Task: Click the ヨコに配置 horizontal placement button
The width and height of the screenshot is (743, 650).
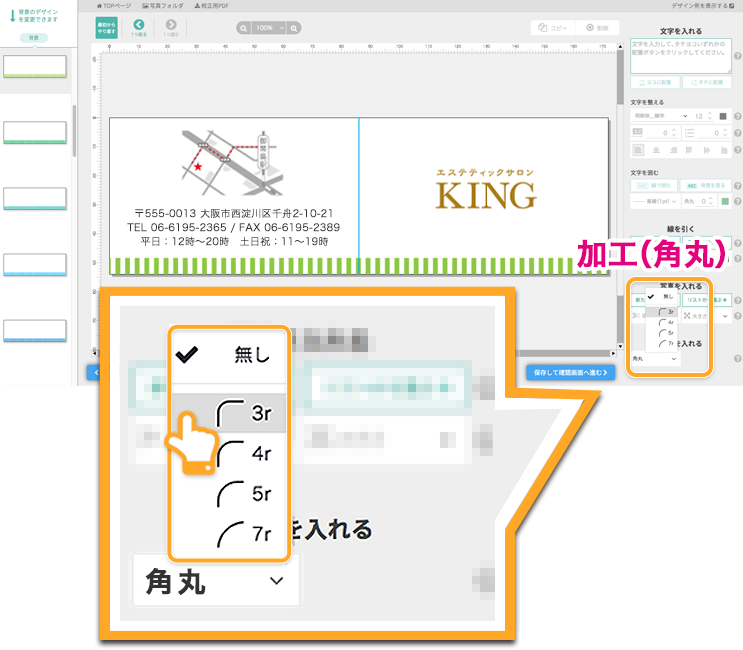Action: (x=655, y=82)
